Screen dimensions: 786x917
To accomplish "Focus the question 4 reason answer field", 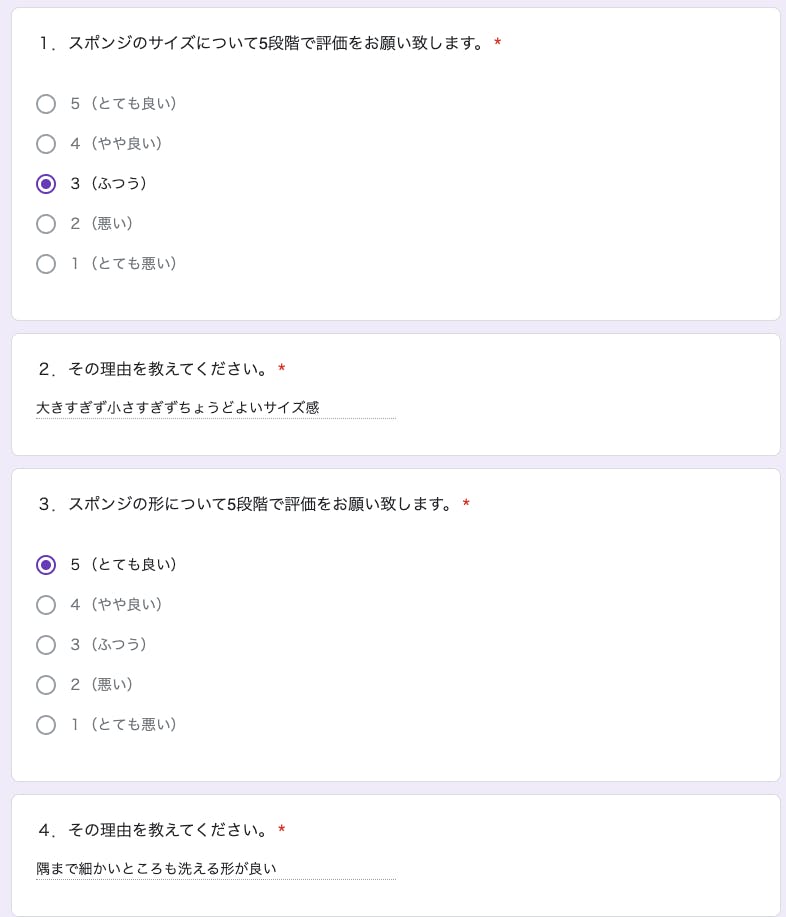I will (215, 869).
